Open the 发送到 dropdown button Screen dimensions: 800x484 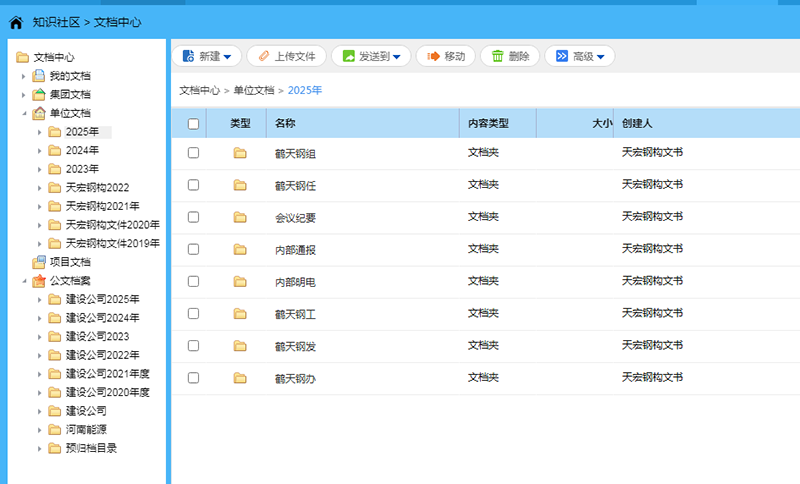tap(371, 57)
